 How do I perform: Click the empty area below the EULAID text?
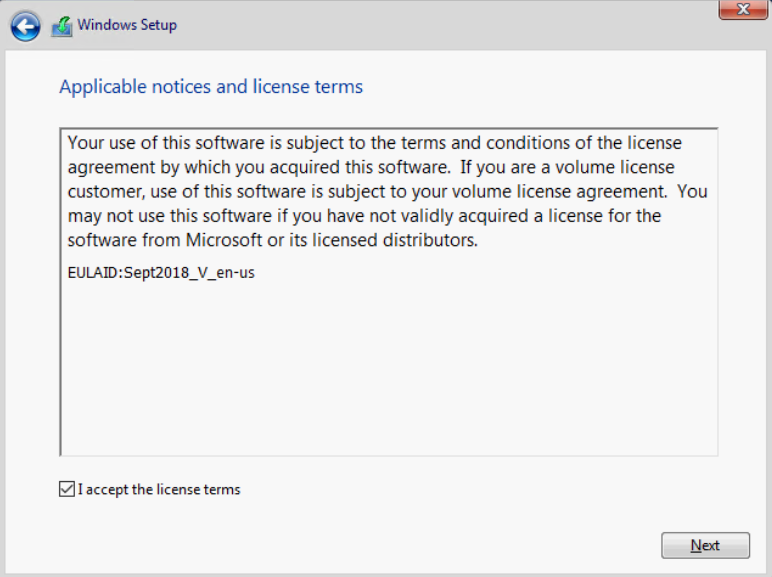(x=388, y=370)
